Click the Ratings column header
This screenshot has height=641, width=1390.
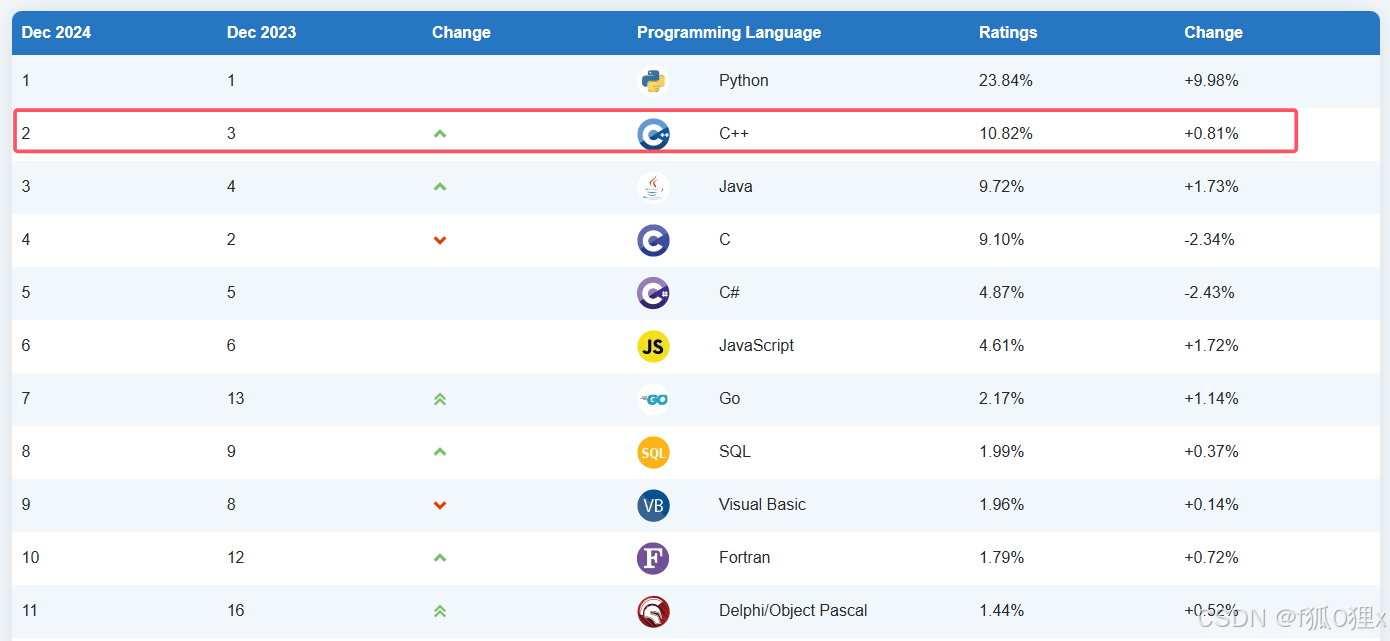(1008, 32)
